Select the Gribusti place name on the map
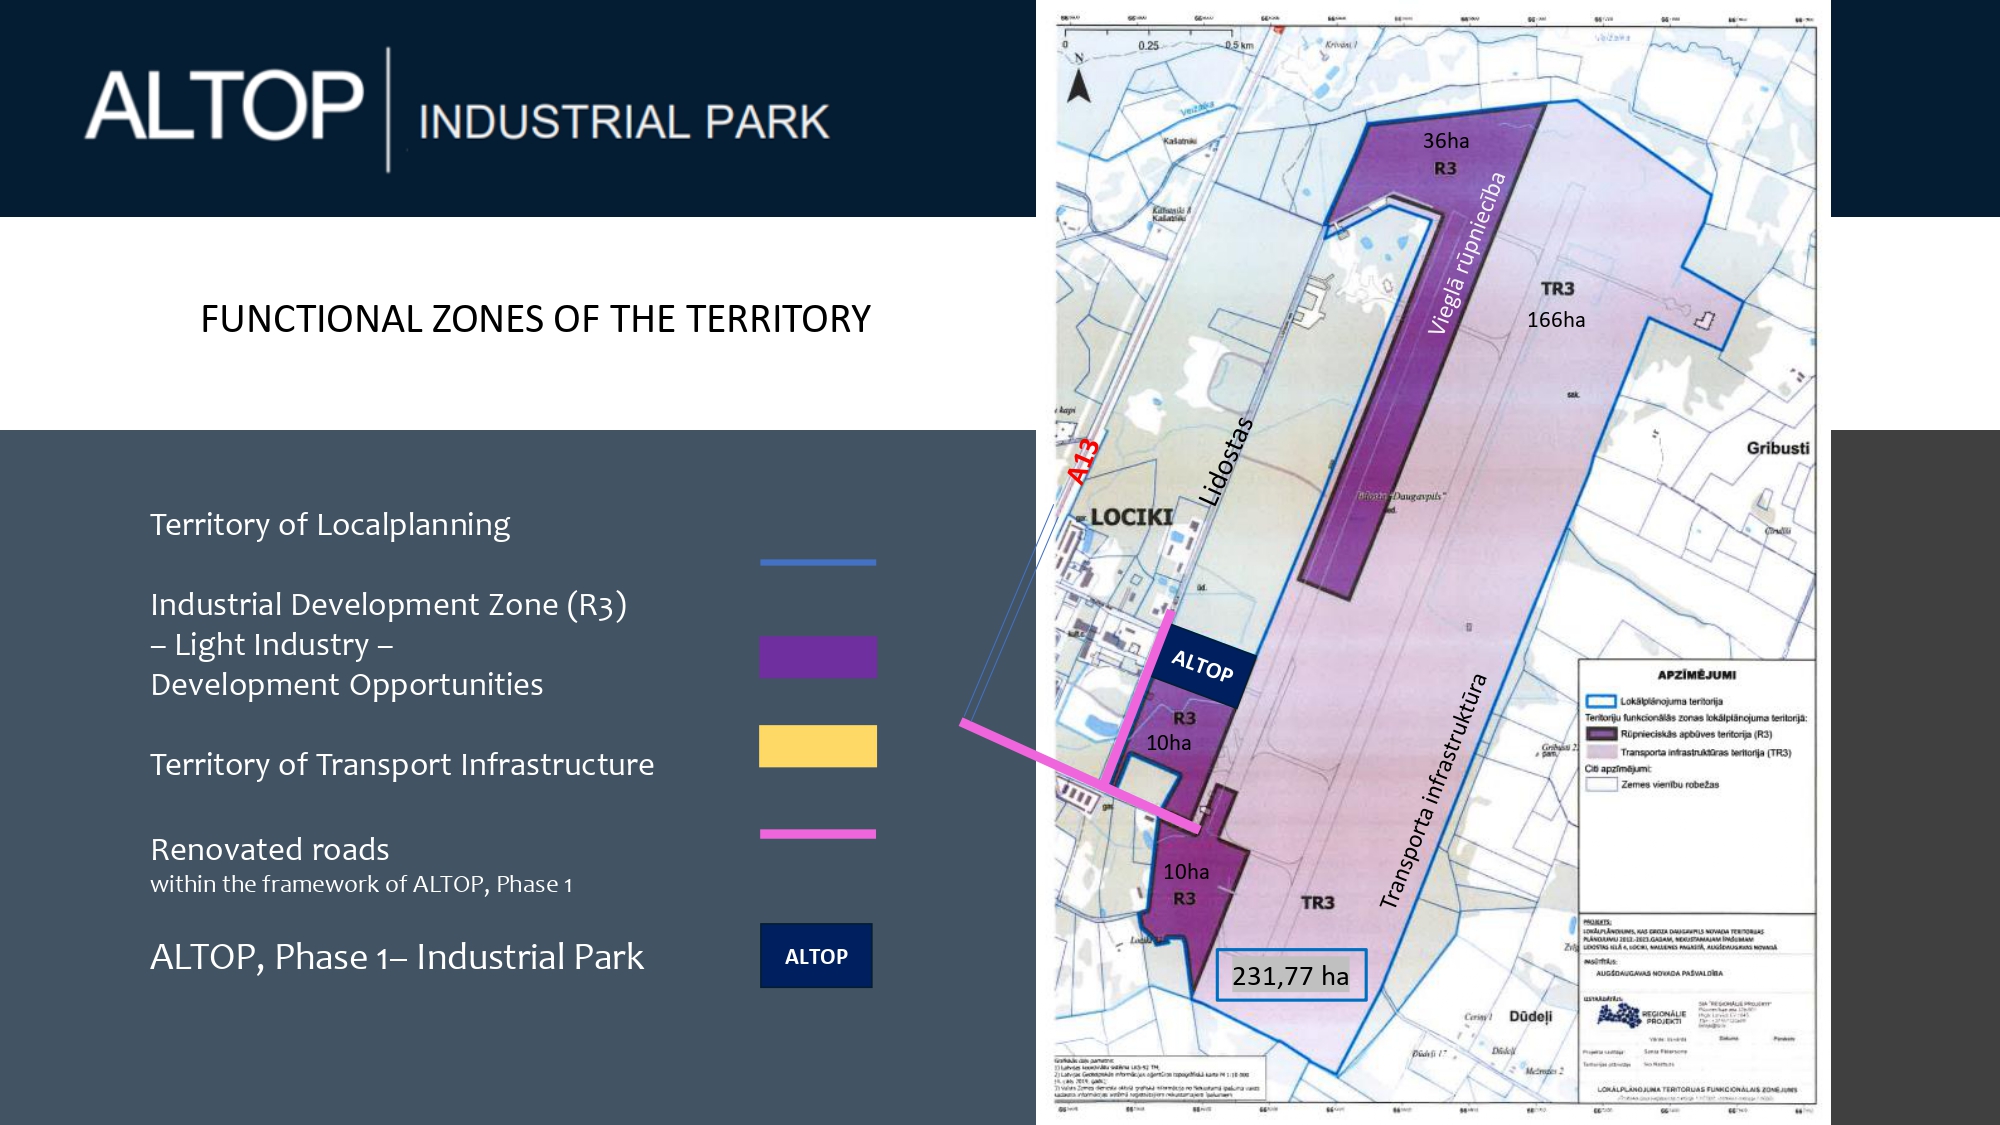 tap(1778, 448)
